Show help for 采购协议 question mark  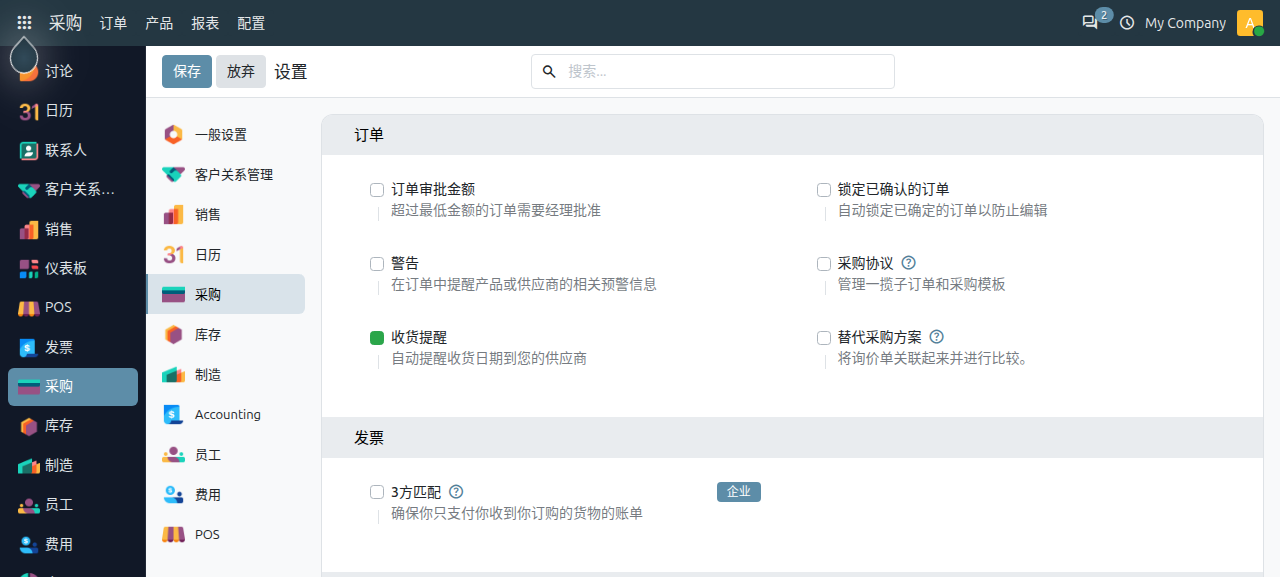point(909,263)
